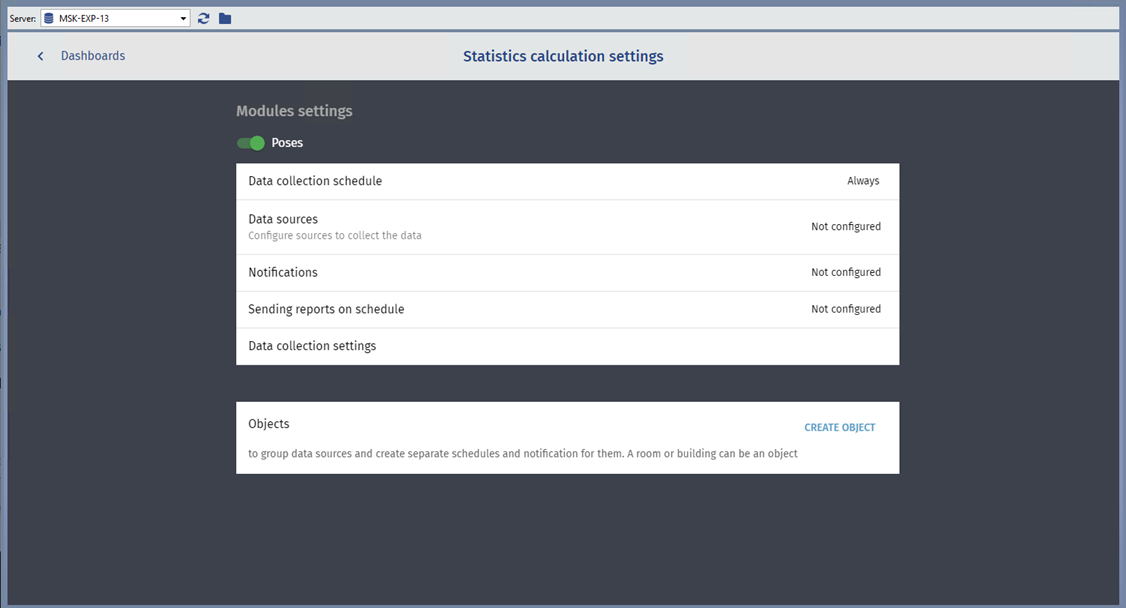1126x608 pixels.
Task: Open the Data collection schedule row
Action: (315, 181)
